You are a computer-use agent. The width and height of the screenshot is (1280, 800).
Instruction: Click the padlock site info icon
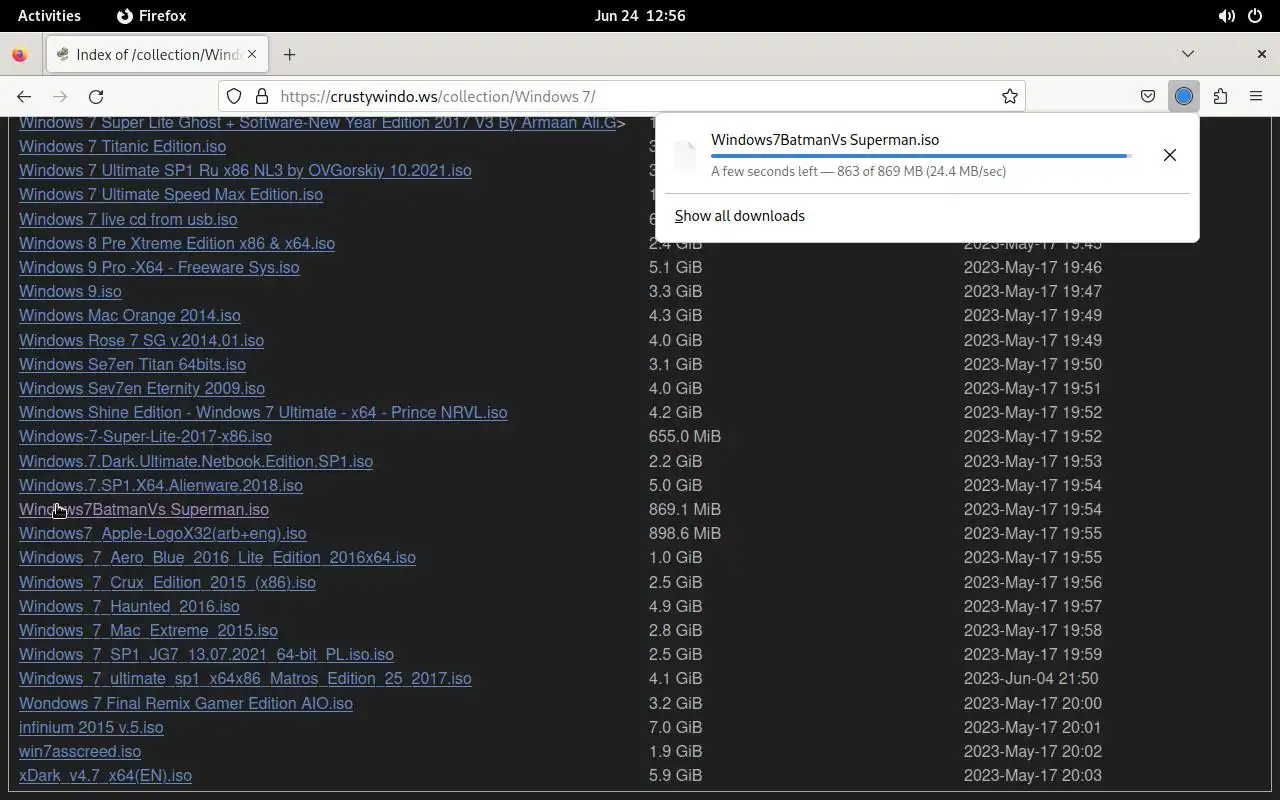click(x=262, y=96)
